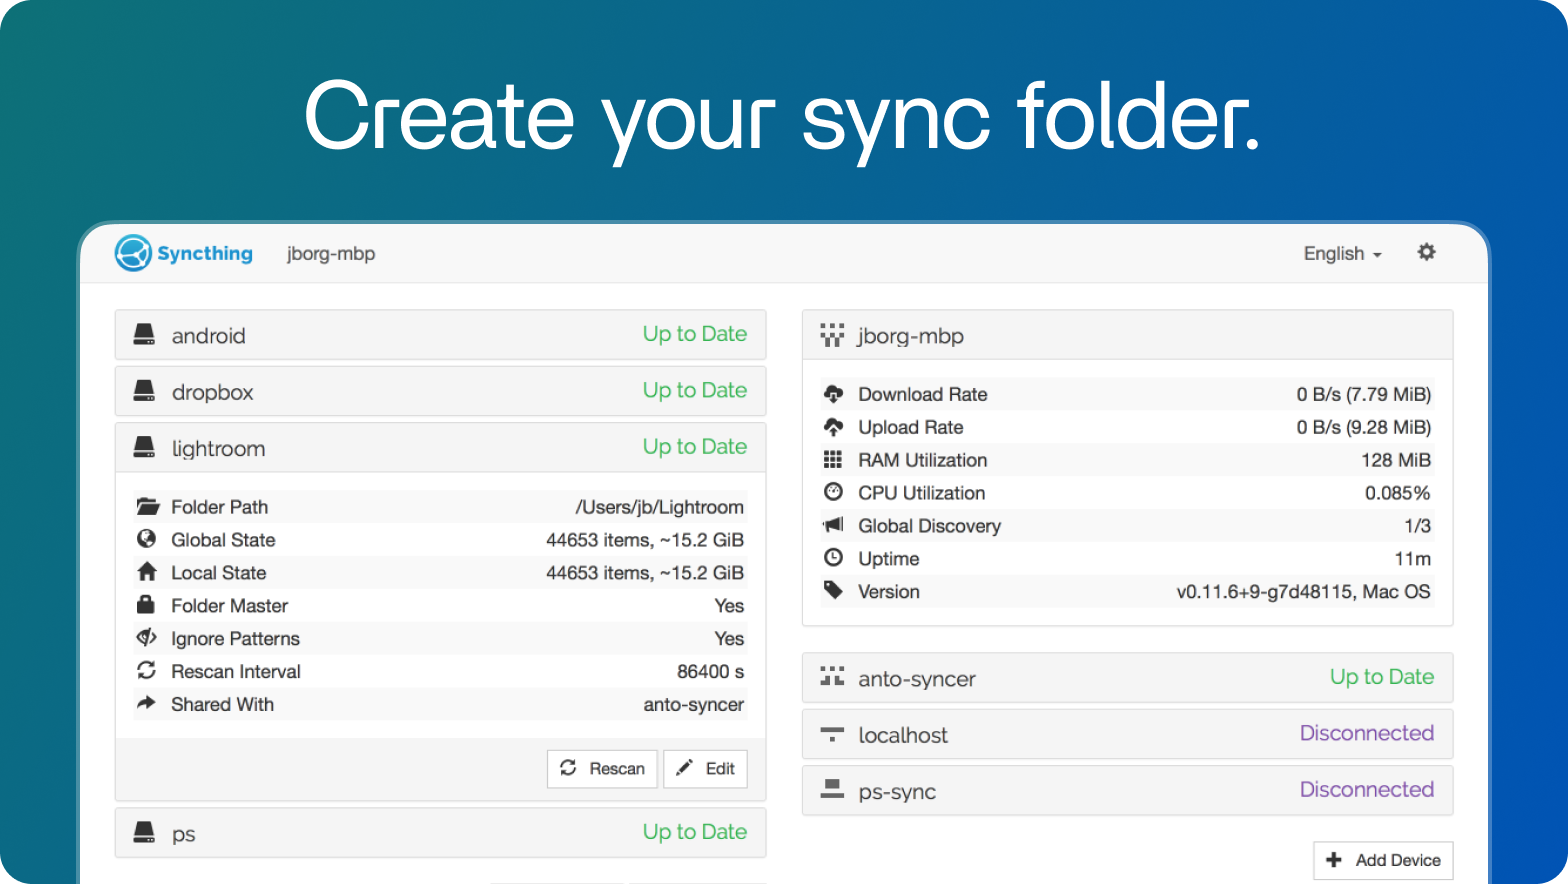Expand the localhost device panel
This screenshot has height=884, width=1568.
pyautogui.click(x=1127, y=735)
